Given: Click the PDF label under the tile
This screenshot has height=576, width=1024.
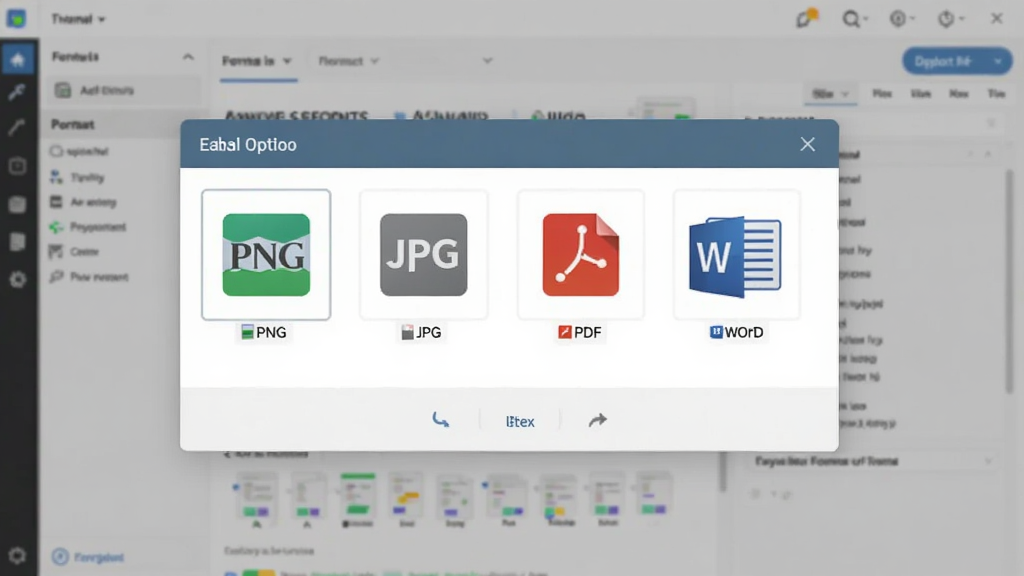Looking at the screenshot, I should [x=580, y=332].
